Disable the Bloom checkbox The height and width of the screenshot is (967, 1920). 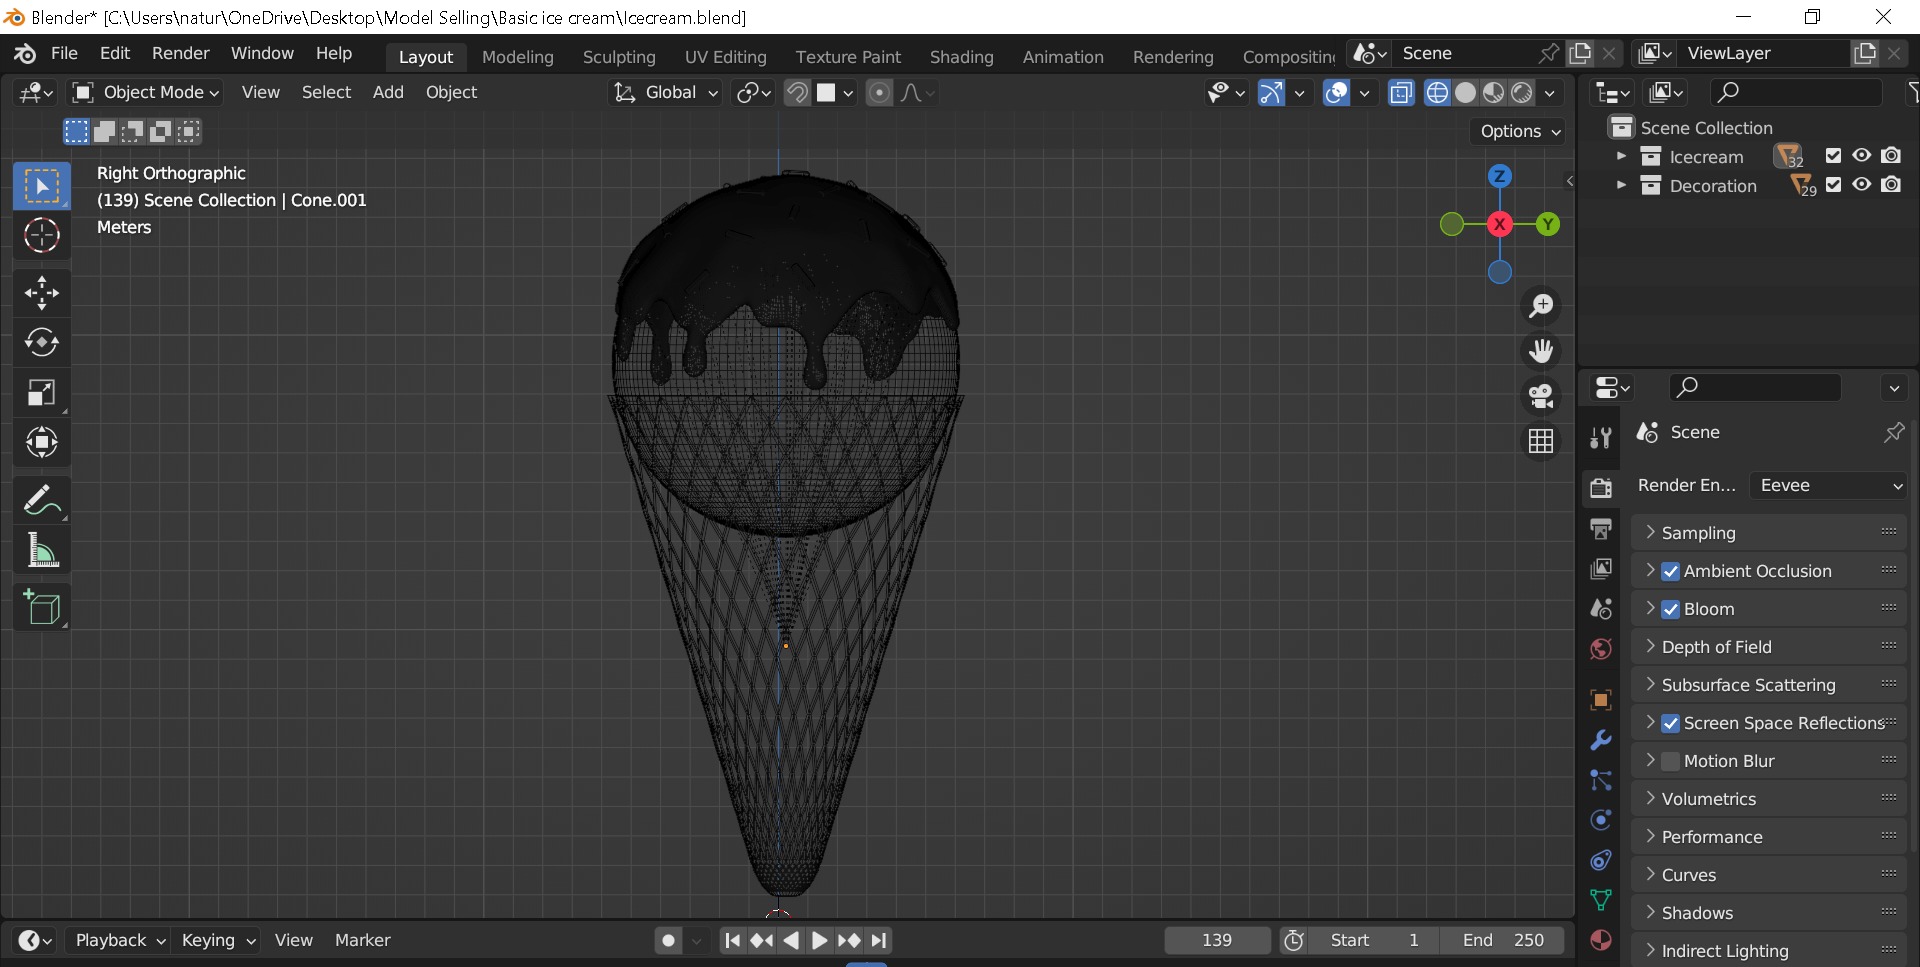click(x=1670, y=610)
